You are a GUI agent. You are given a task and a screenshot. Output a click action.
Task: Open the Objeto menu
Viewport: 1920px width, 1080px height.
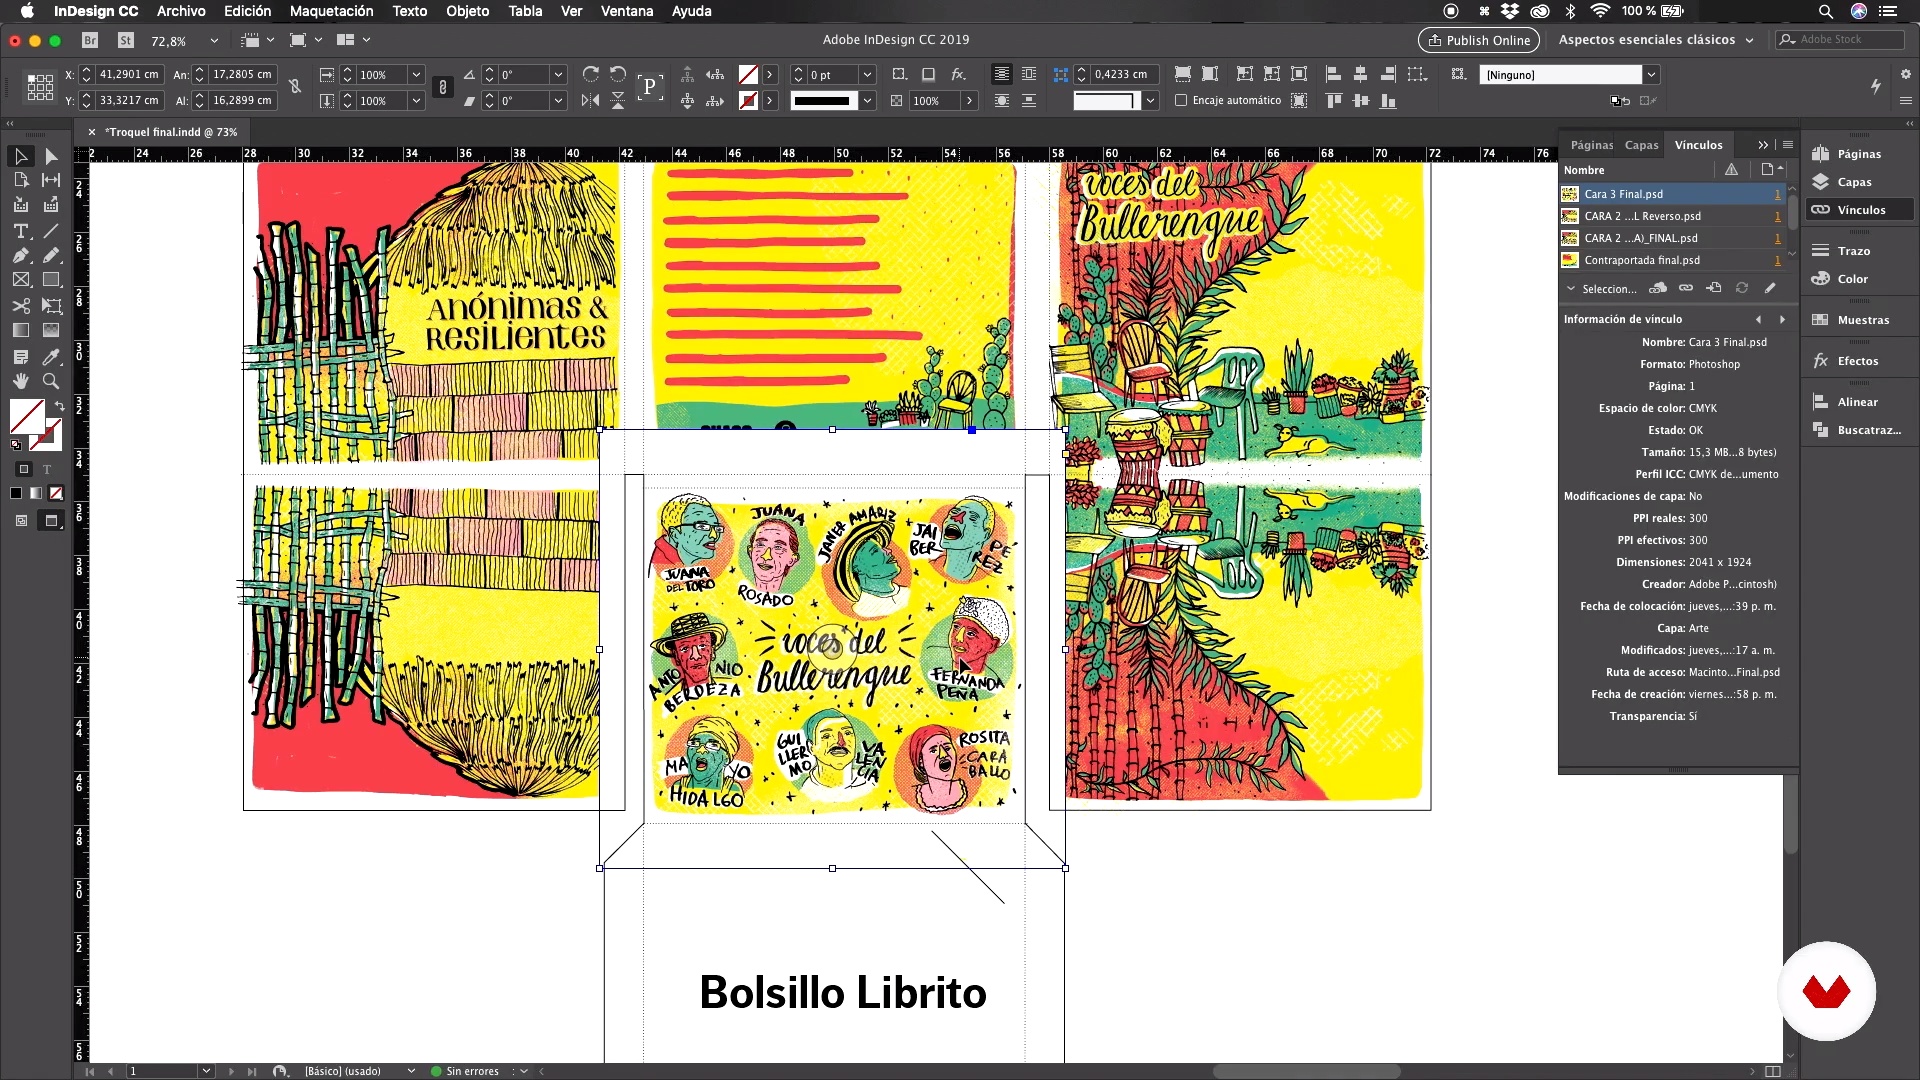(467, 11)
